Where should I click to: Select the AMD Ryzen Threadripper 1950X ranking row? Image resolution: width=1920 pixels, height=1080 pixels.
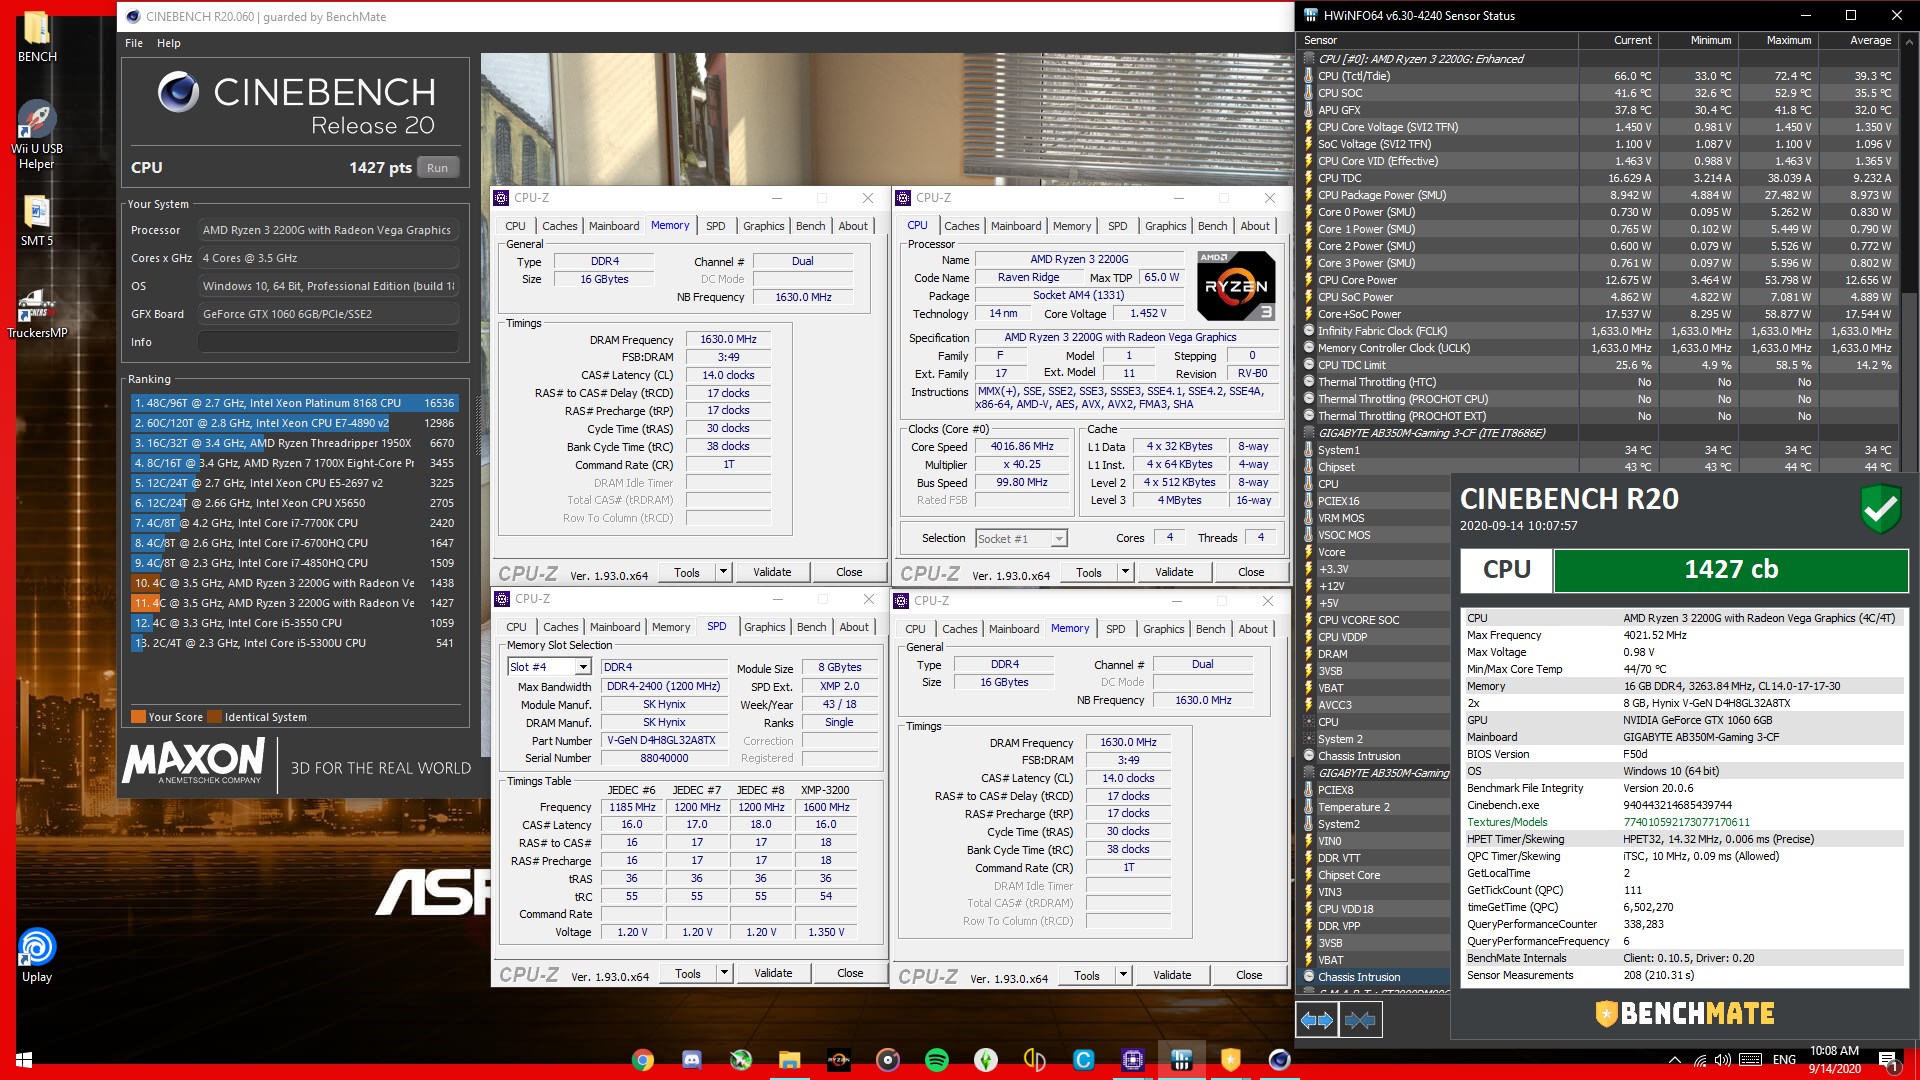pos(295,443)
